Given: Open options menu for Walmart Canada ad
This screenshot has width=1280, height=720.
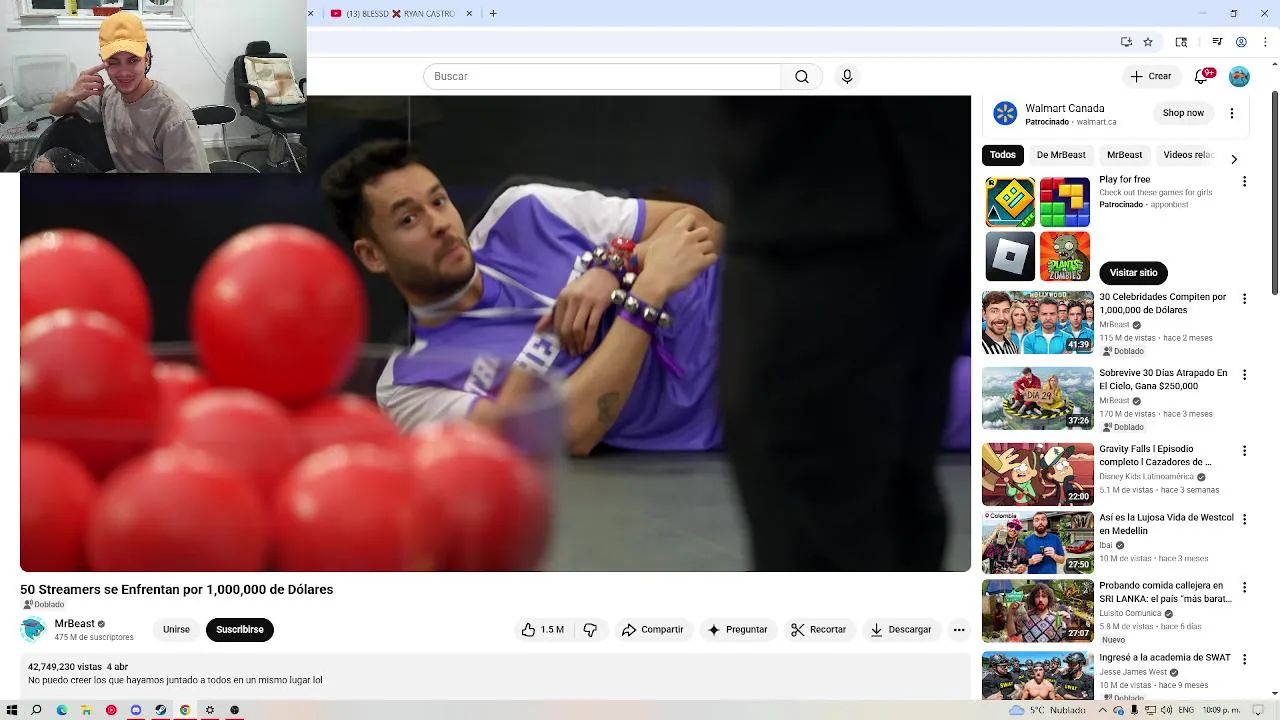Looking at the screenshot, I should (1232, 113).
